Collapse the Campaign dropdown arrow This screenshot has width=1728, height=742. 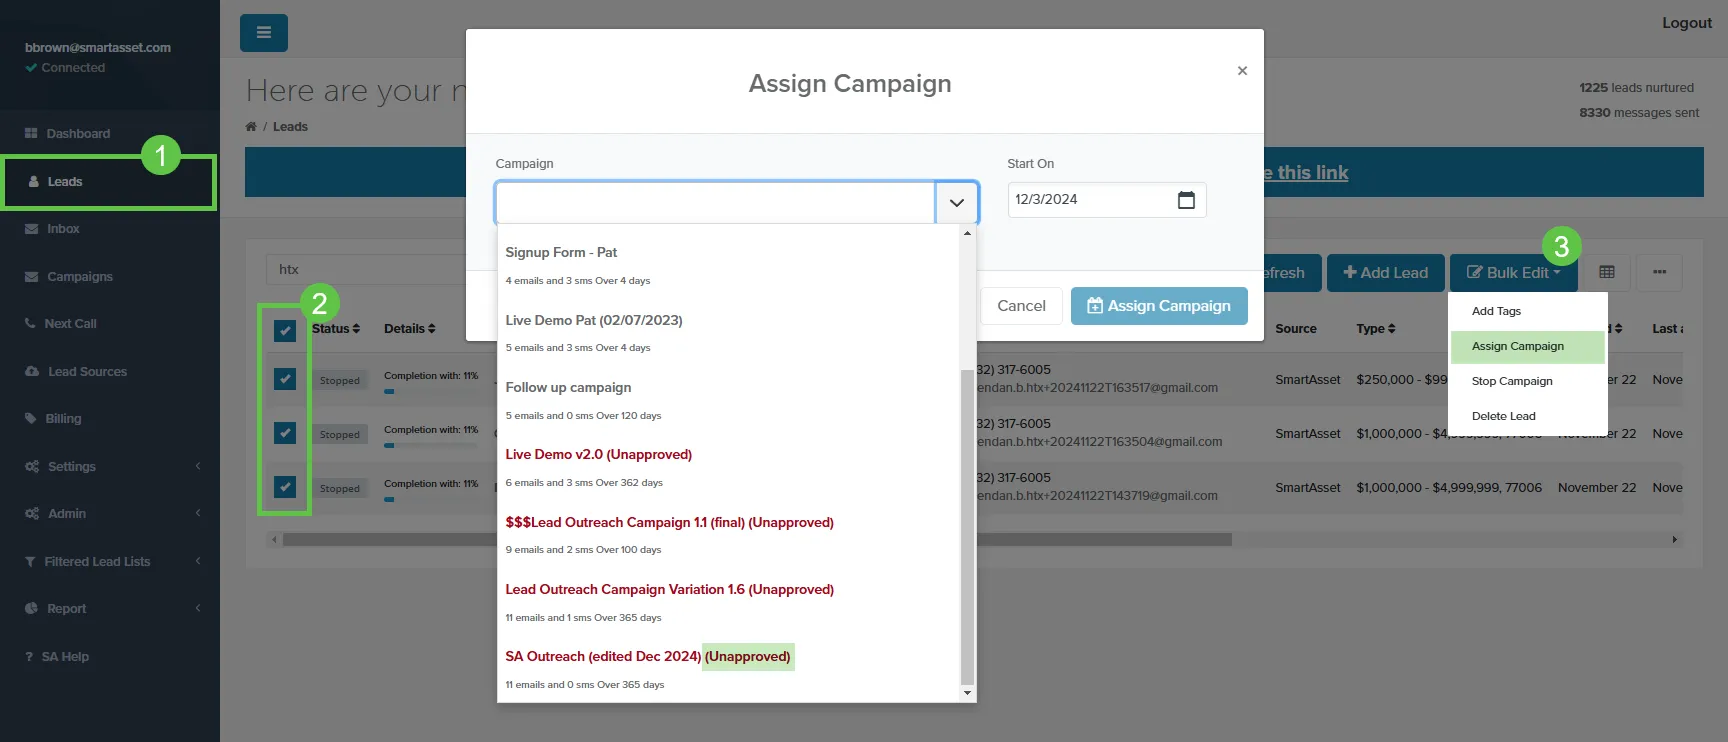tap(957, 203)
